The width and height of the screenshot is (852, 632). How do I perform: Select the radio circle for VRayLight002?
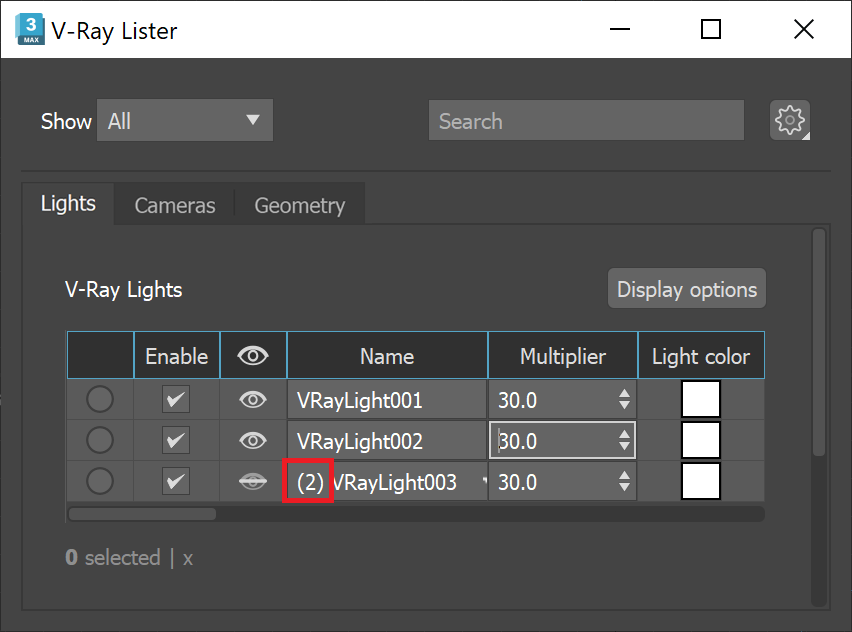click(100, 440)
